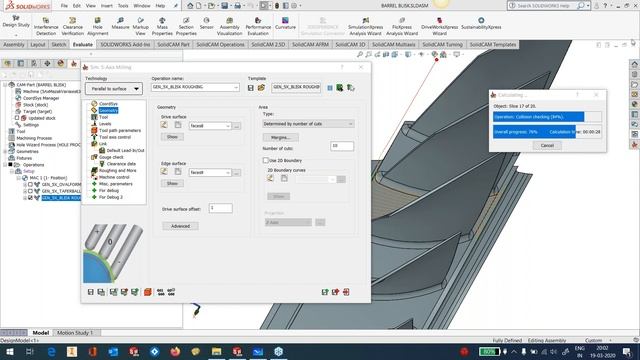Select the Measure tool
The width and height of the screenshot is (640, 360).
pyautogui.click(x=120, y=23)
